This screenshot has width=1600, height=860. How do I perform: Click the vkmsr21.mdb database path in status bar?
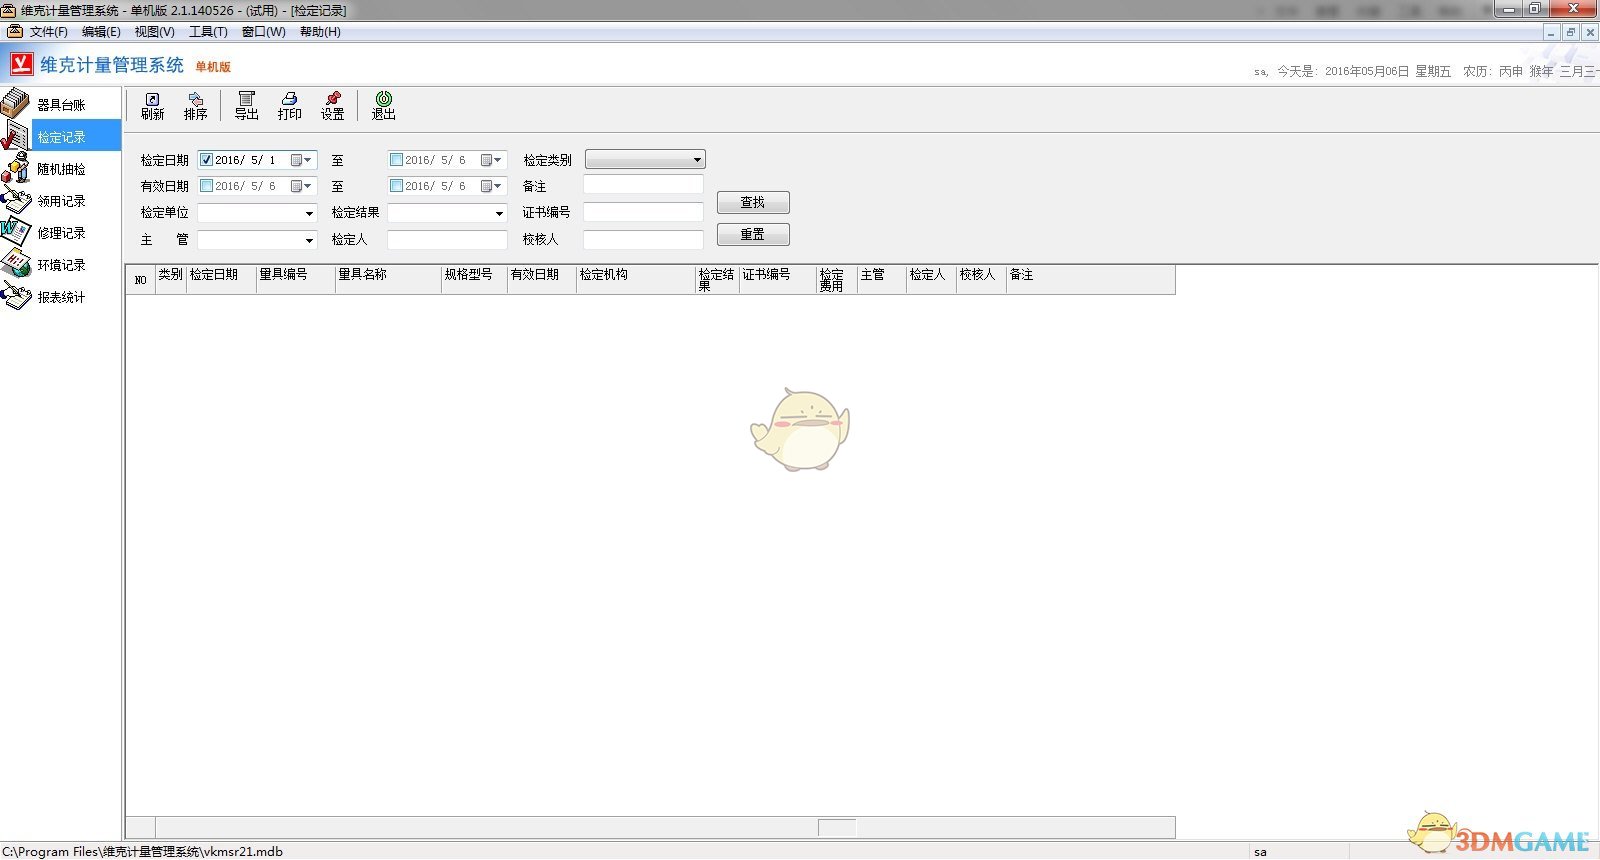(142, 852)
